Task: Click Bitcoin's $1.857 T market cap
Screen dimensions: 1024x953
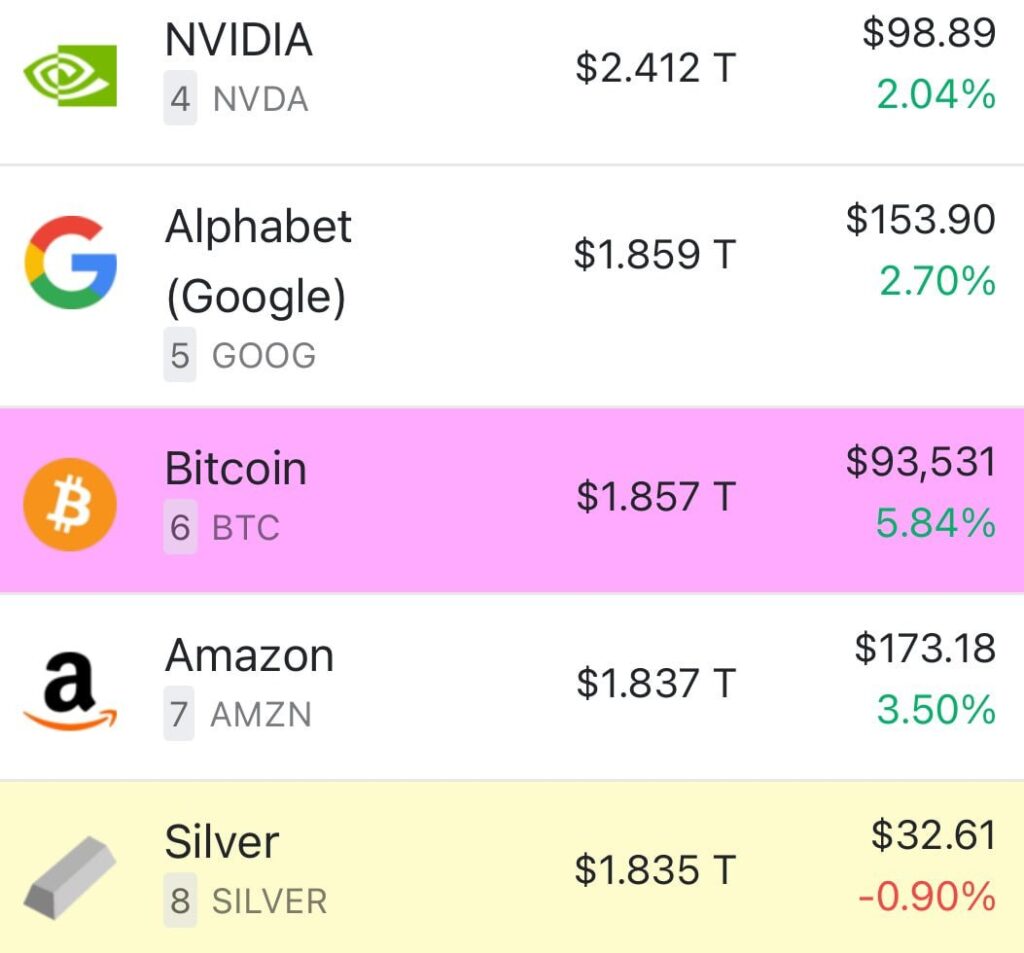Action: pos(656,496)
